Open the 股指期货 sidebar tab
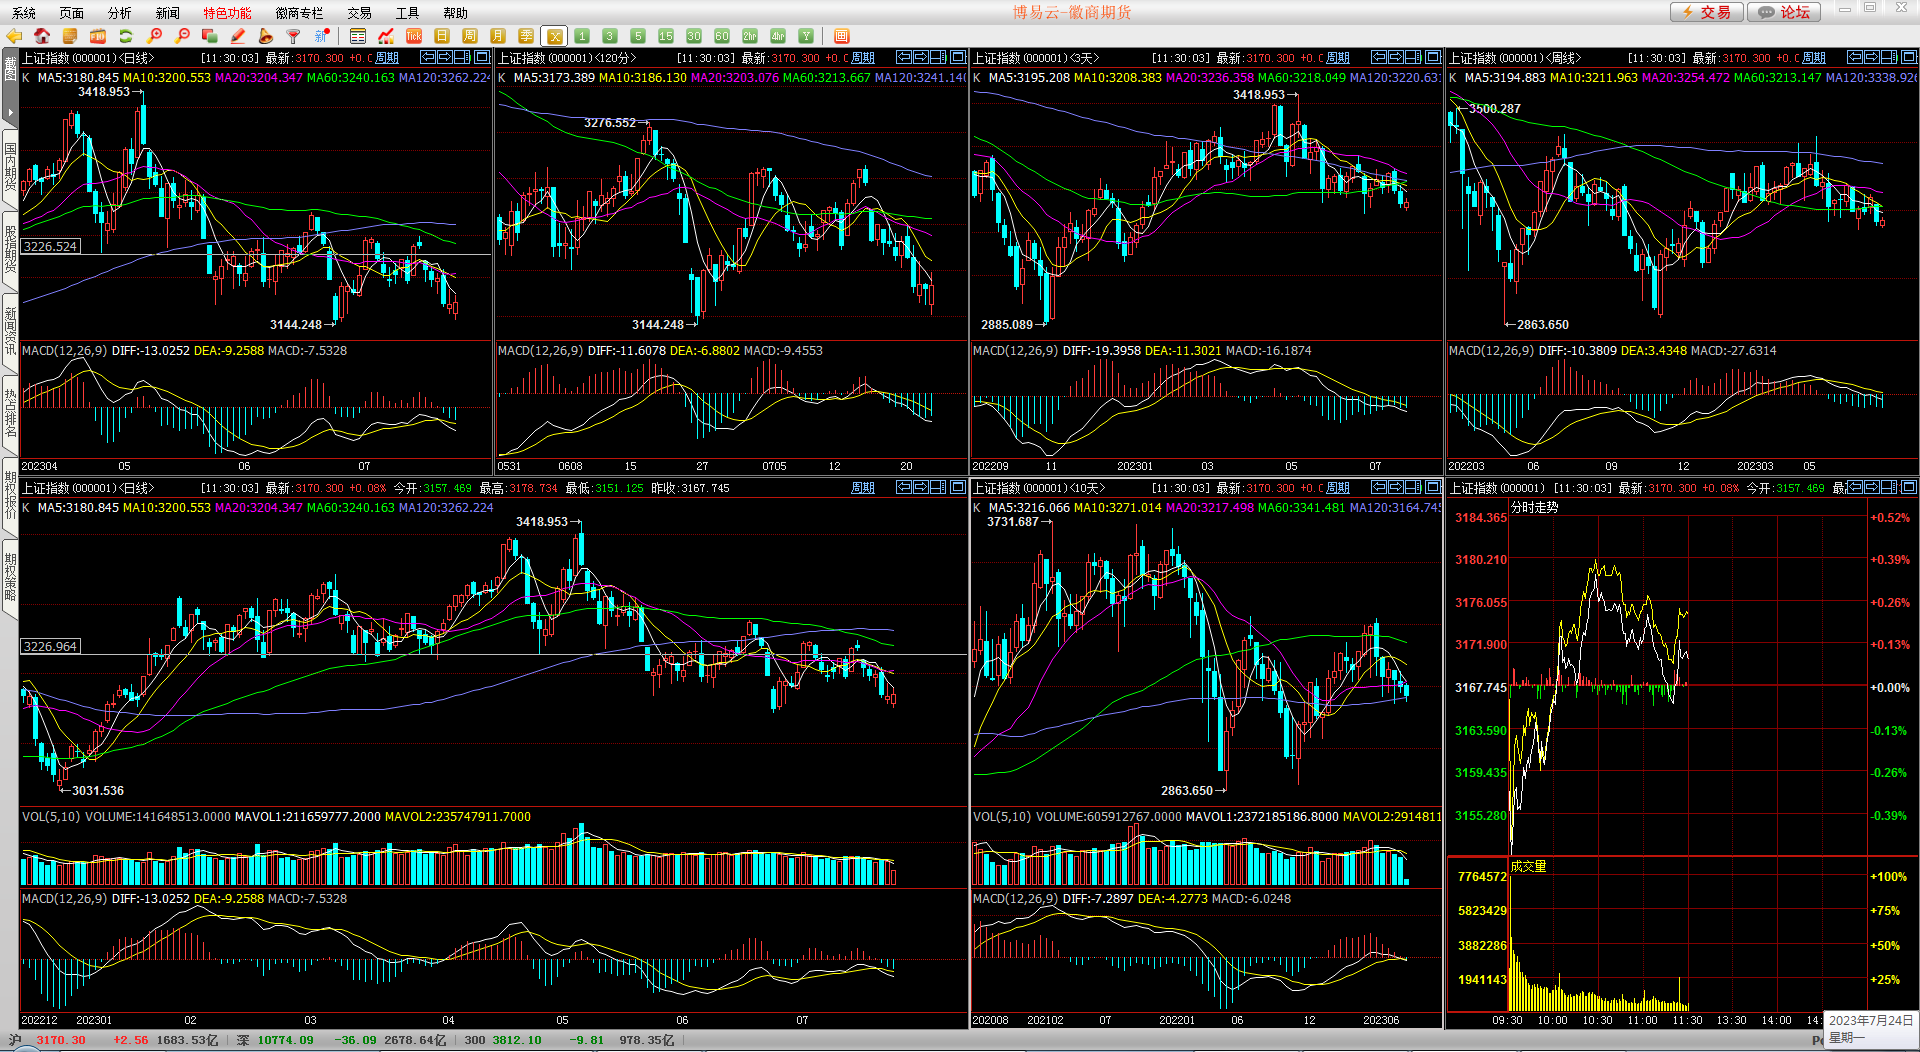 coord(10,249)
